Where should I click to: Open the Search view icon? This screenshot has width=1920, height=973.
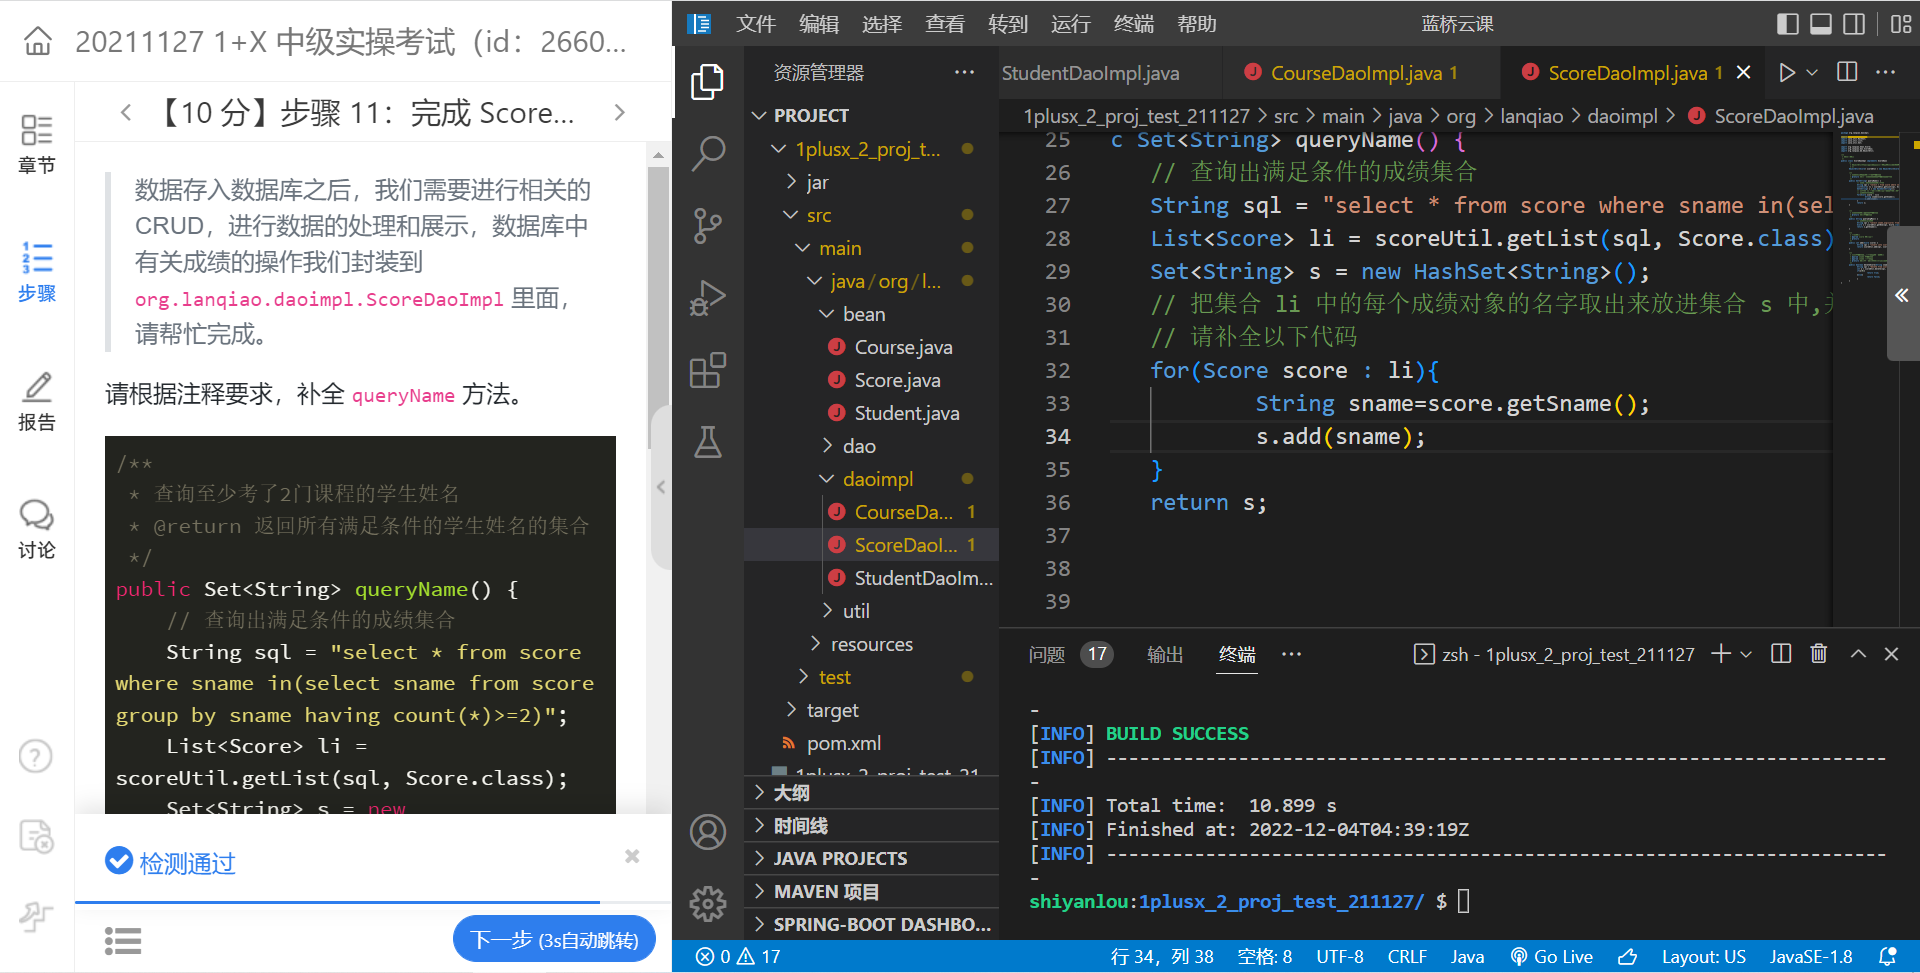coord(708,153)
